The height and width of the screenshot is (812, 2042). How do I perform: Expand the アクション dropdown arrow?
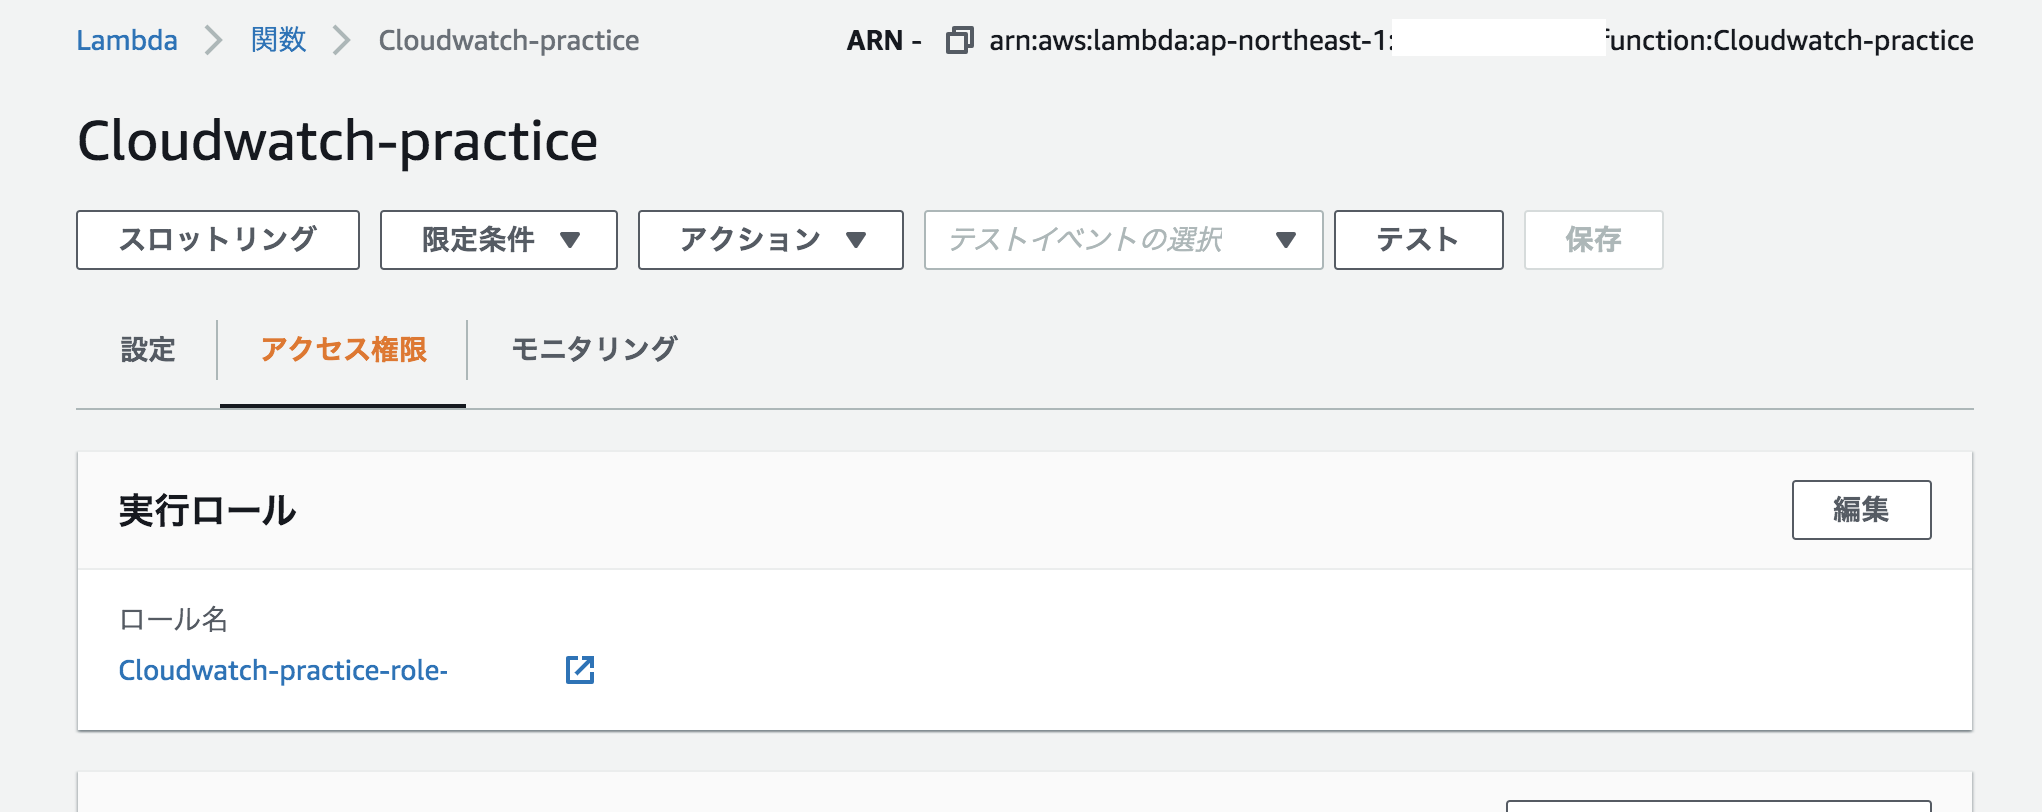(x=855, y=240)
